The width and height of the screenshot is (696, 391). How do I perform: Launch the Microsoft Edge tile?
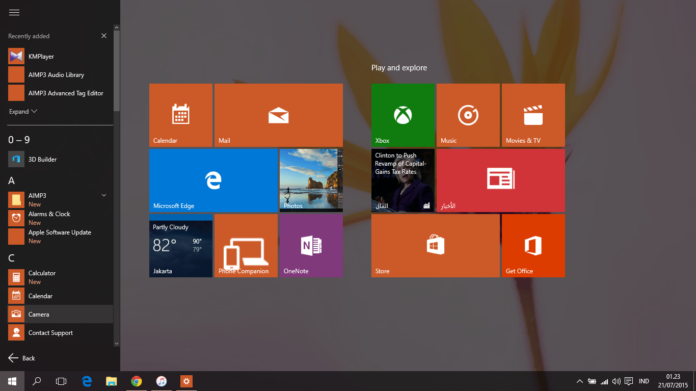coord(214,181)
